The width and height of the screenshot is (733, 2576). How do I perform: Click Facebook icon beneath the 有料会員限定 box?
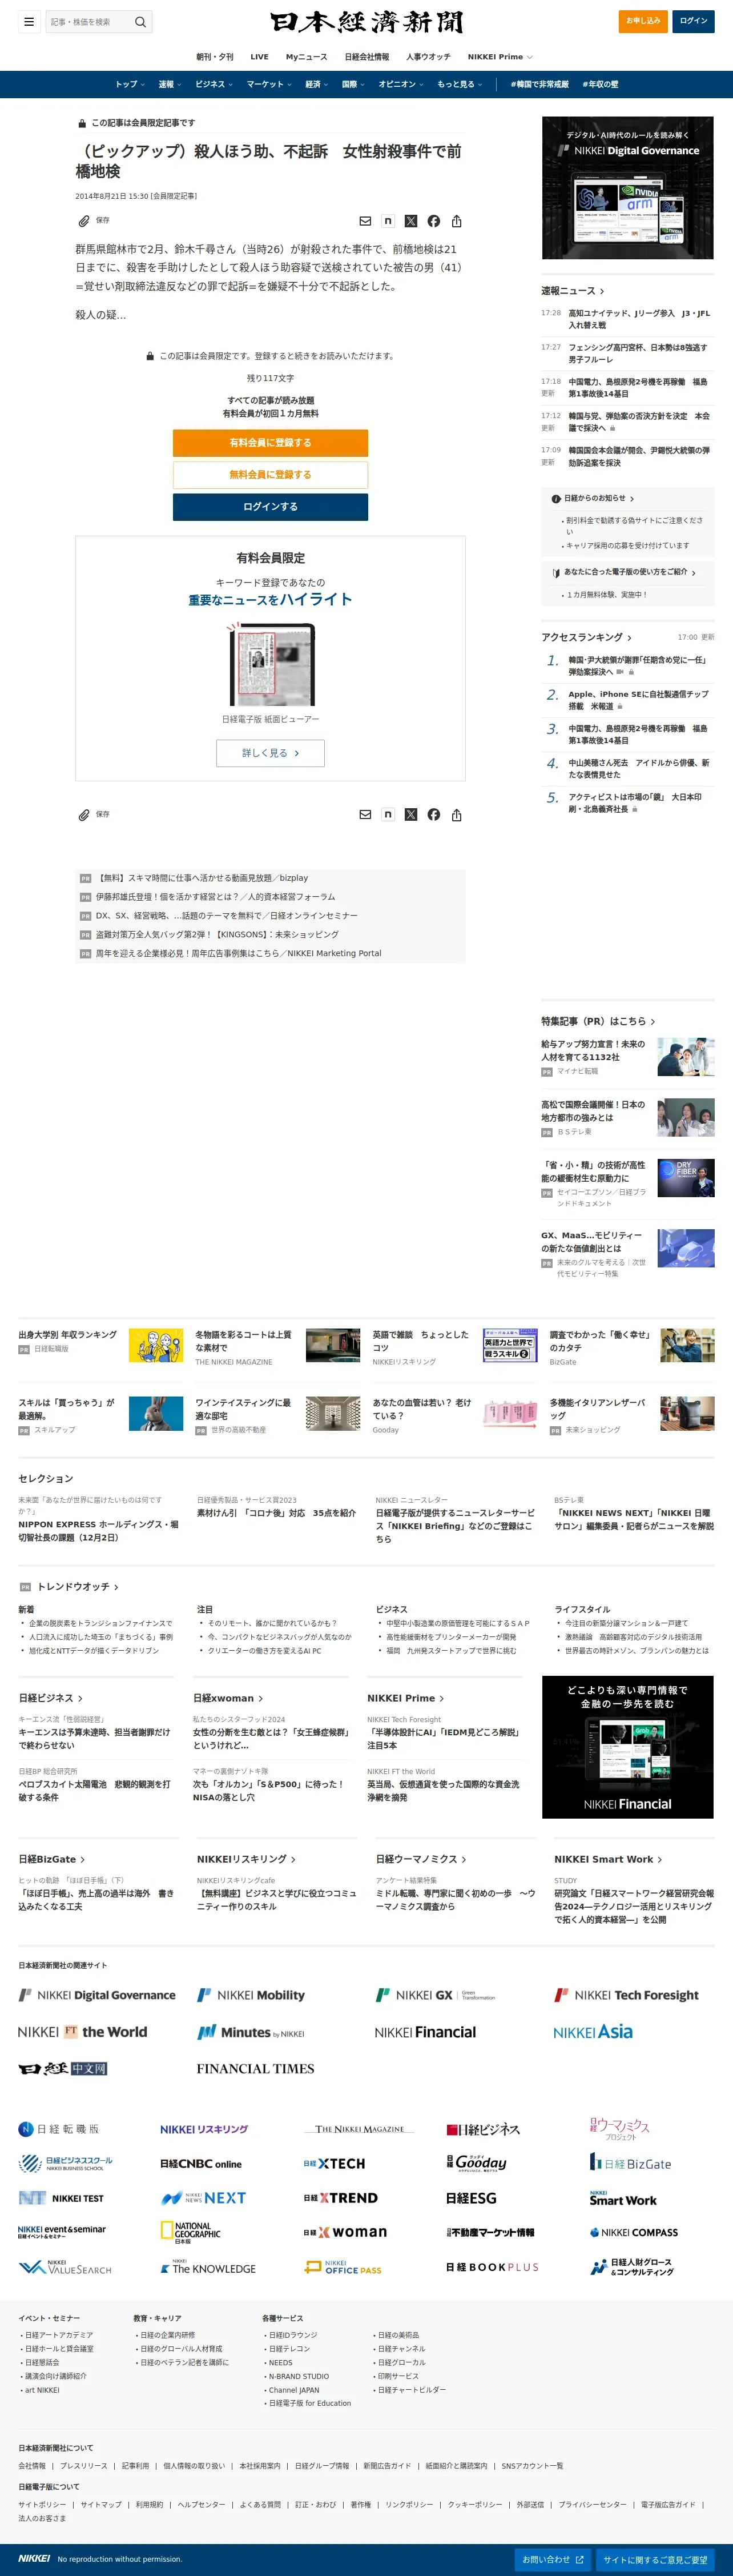(433, 815)
